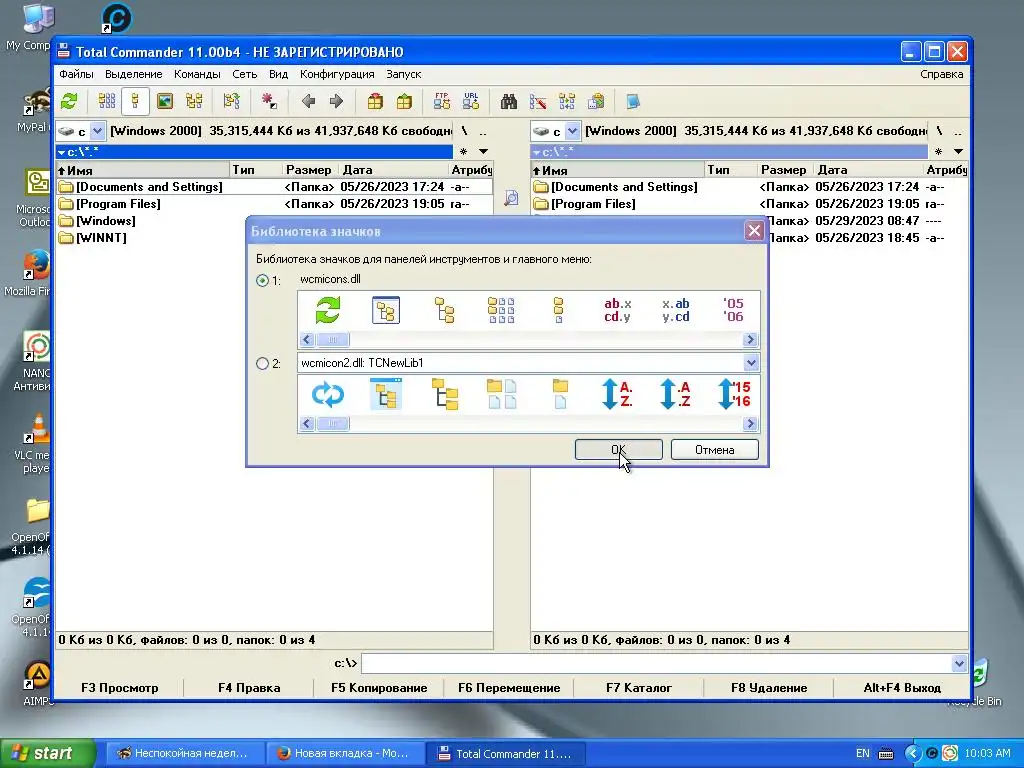Open the Выделение menu
Viewport: 1024px width, 768px height.
(x=133, y=74)
